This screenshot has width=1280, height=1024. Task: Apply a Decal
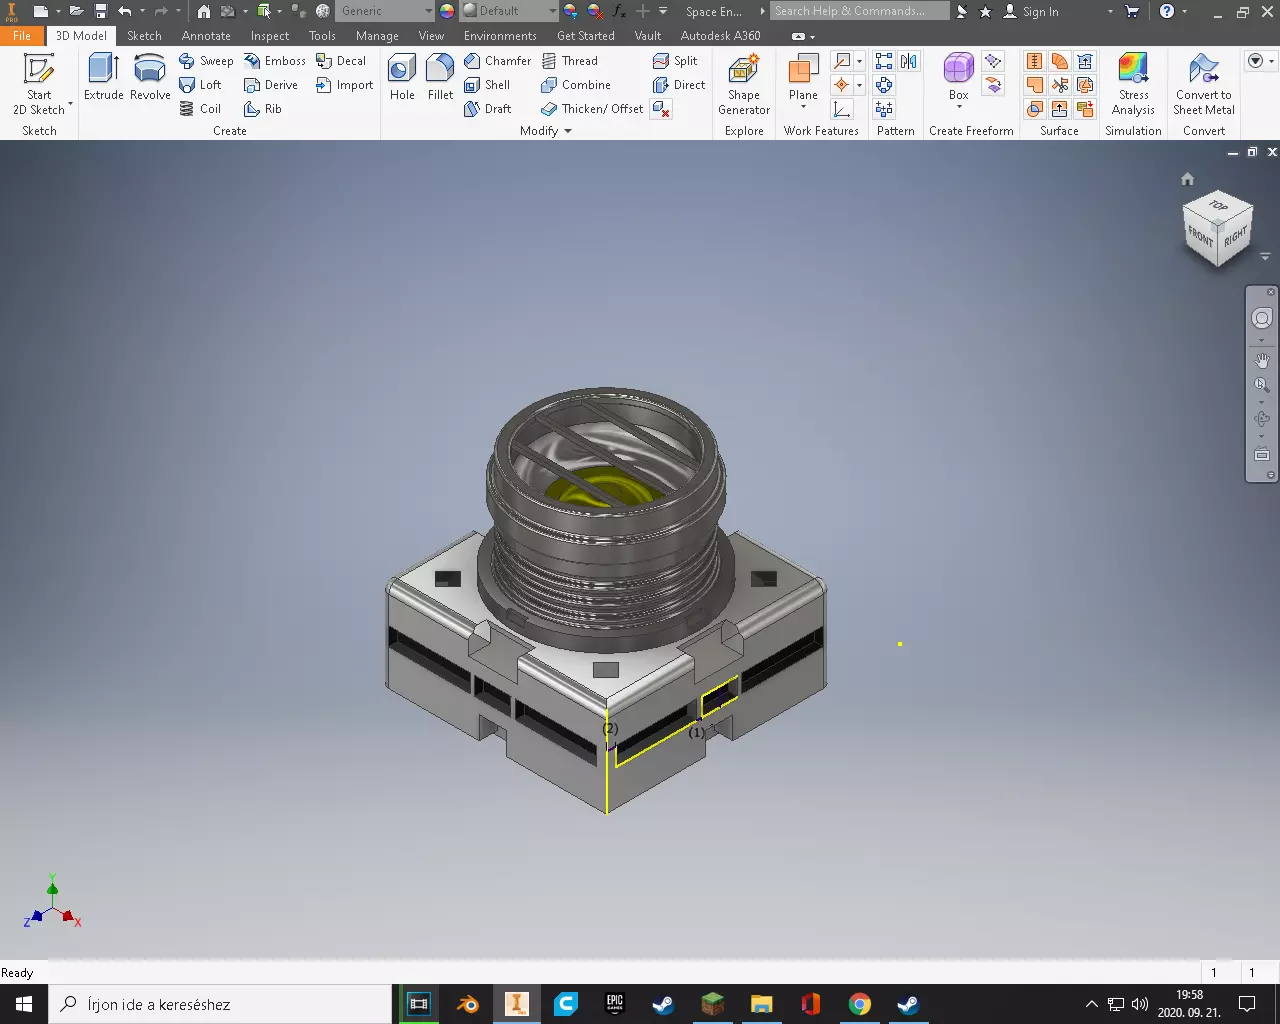pos(341,61)
